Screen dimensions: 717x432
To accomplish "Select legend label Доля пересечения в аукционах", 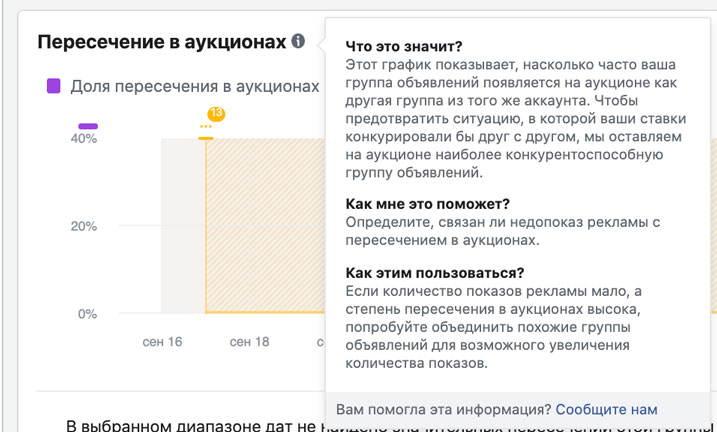I will (x=195, y=87).
